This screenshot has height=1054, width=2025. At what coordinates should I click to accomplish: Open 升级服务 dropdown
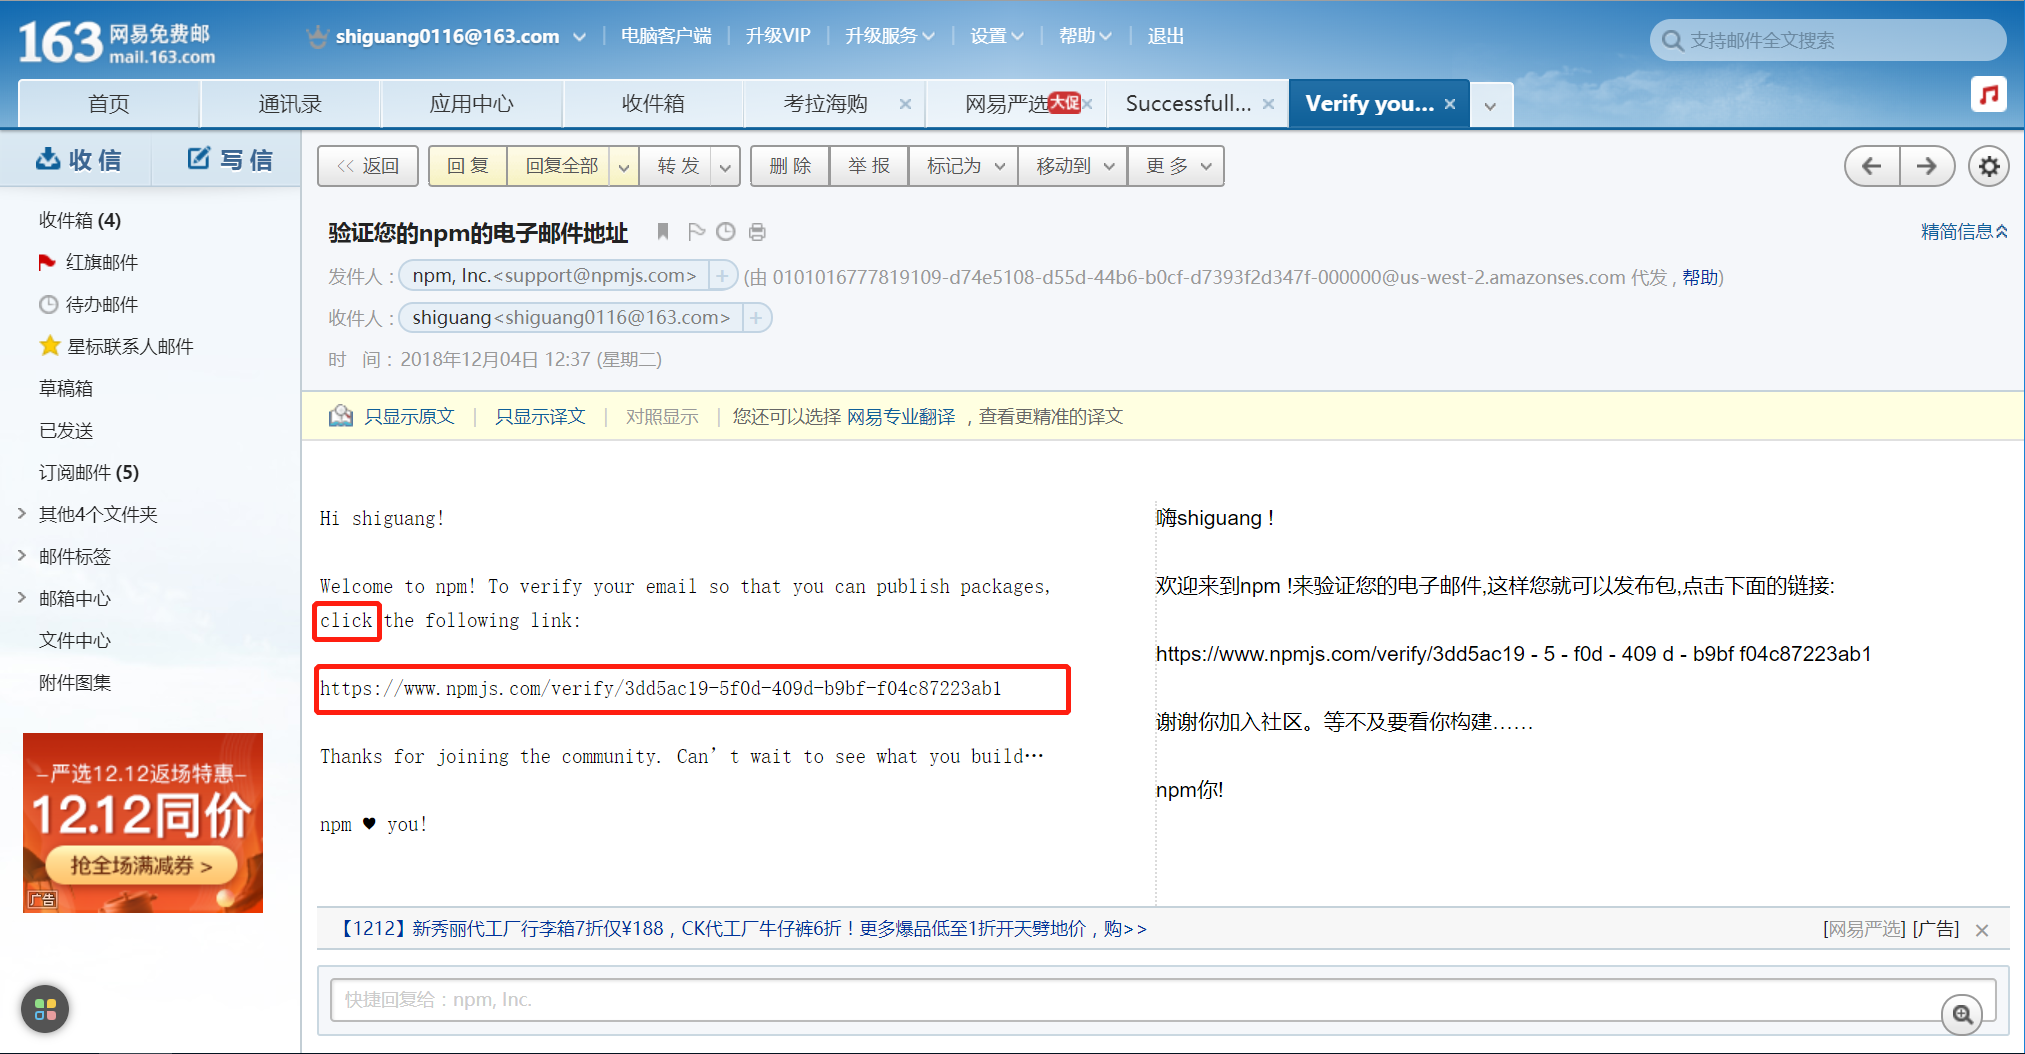coord(889,36)
